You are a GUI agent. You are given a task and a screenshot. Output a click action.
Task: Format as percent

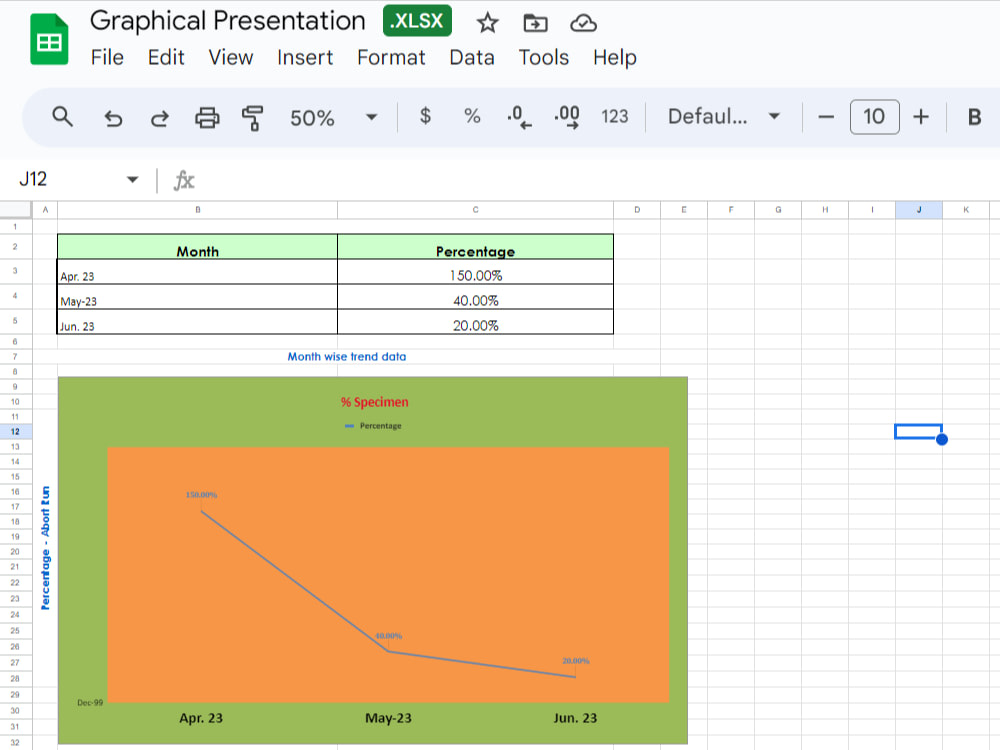(472, 116)
